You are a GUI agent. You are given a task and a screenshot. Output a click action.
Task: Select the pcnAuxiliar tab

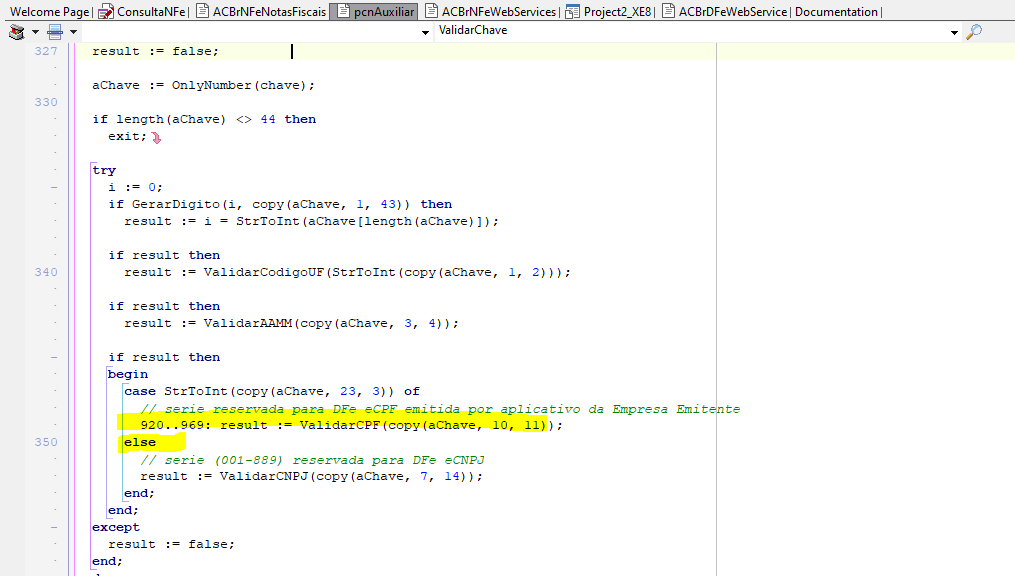click(374, 12)
